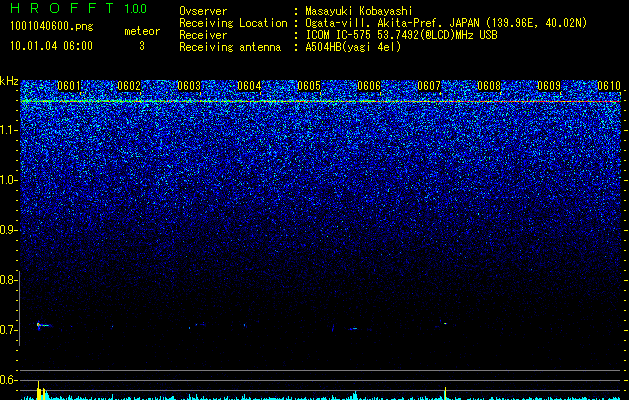Click the bright meteor echo just before 0601
This screenshot has width=629, height=400.
coord(42,325)
